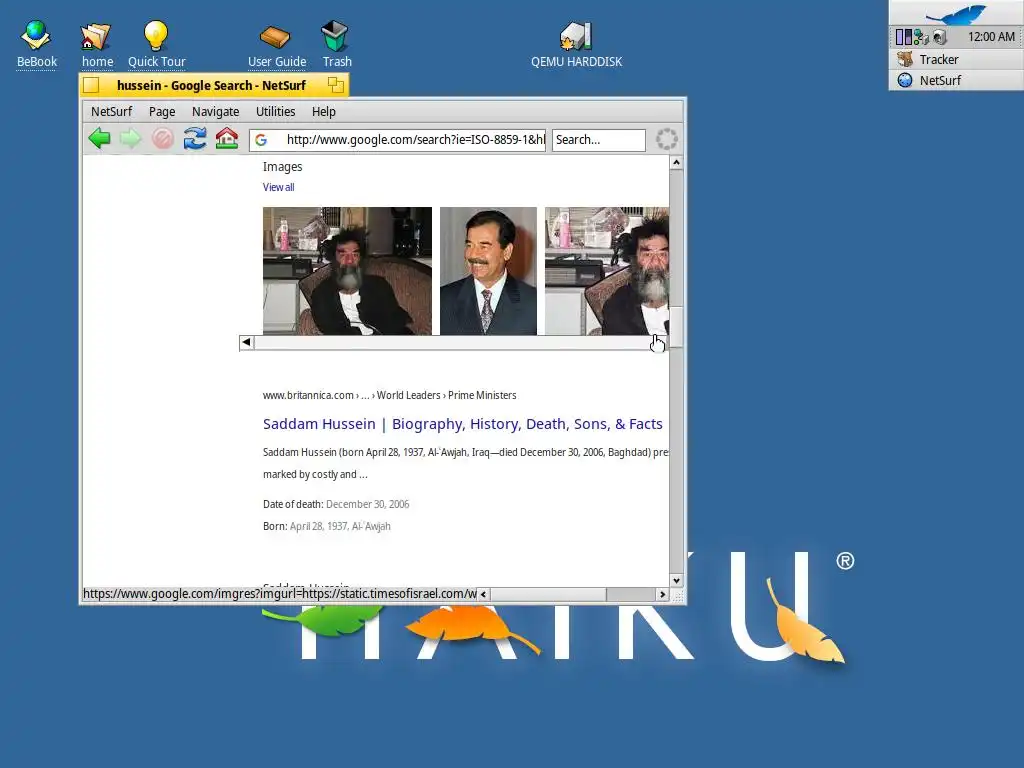1024x768 pixels.
Task: Click the View all images link
Action: (x=278, y=187)
